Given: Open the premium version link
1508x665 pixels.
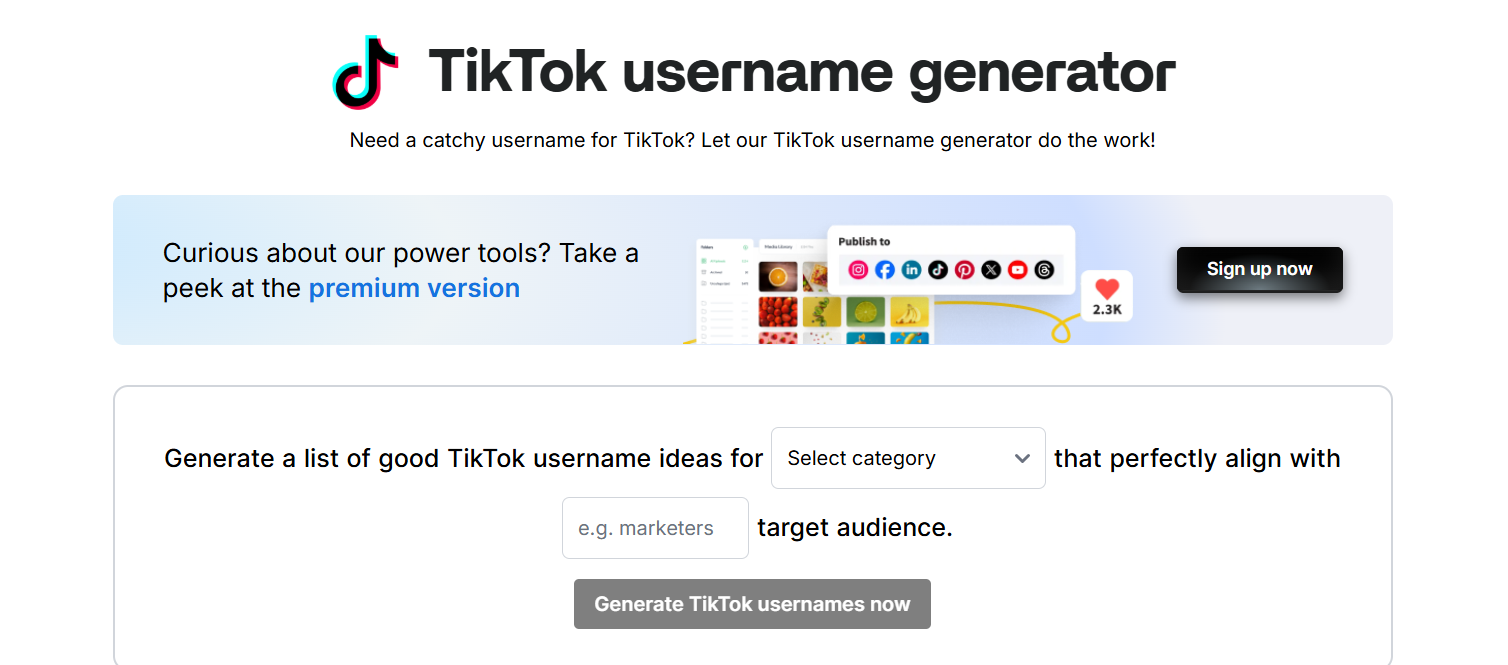Looking at the screenshot, I should (414, 288).
